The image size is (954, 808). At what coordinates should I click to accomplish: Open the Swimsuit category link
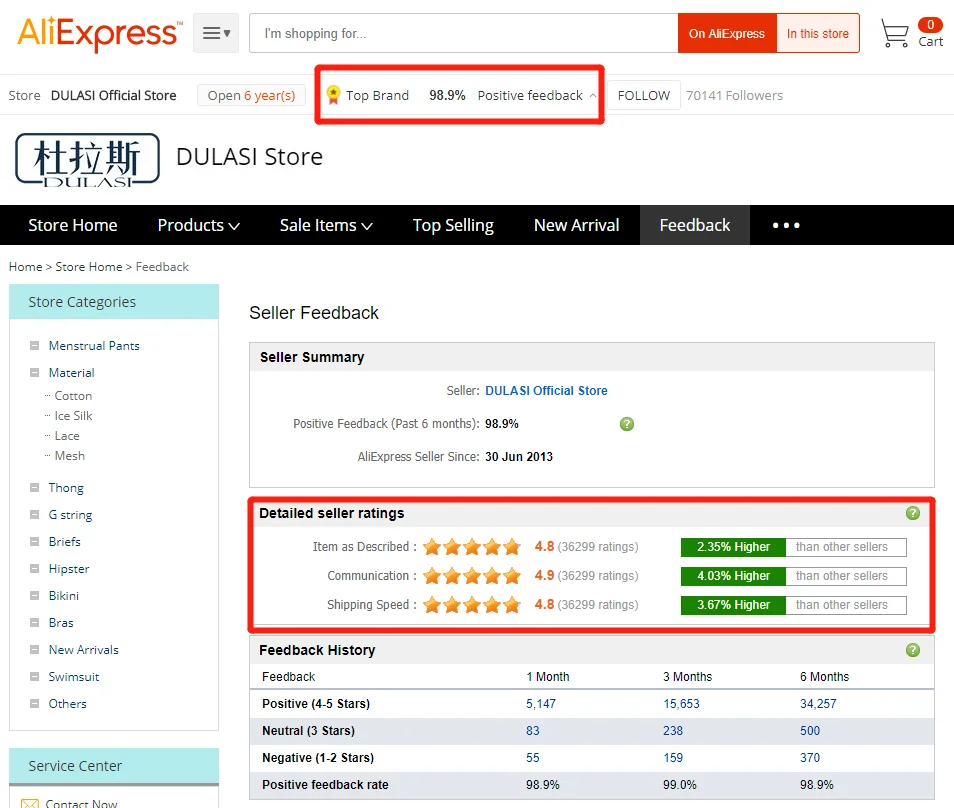pos(74,677)
